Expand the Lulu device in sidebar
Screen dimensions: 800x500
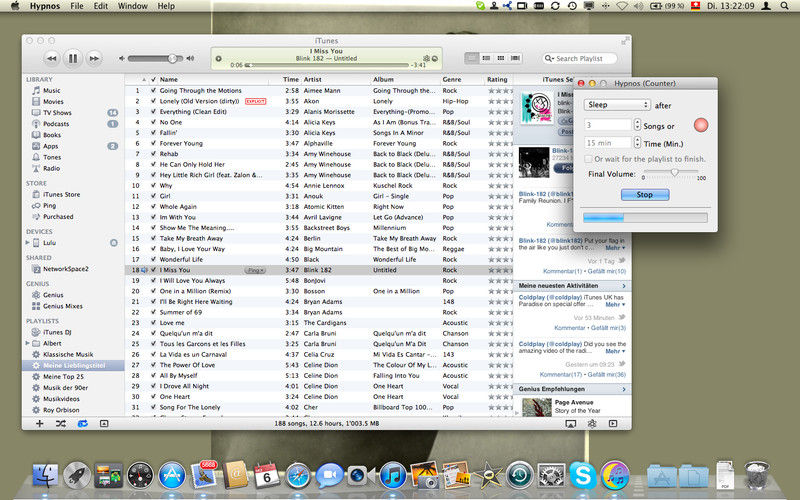tap(28, 243)
